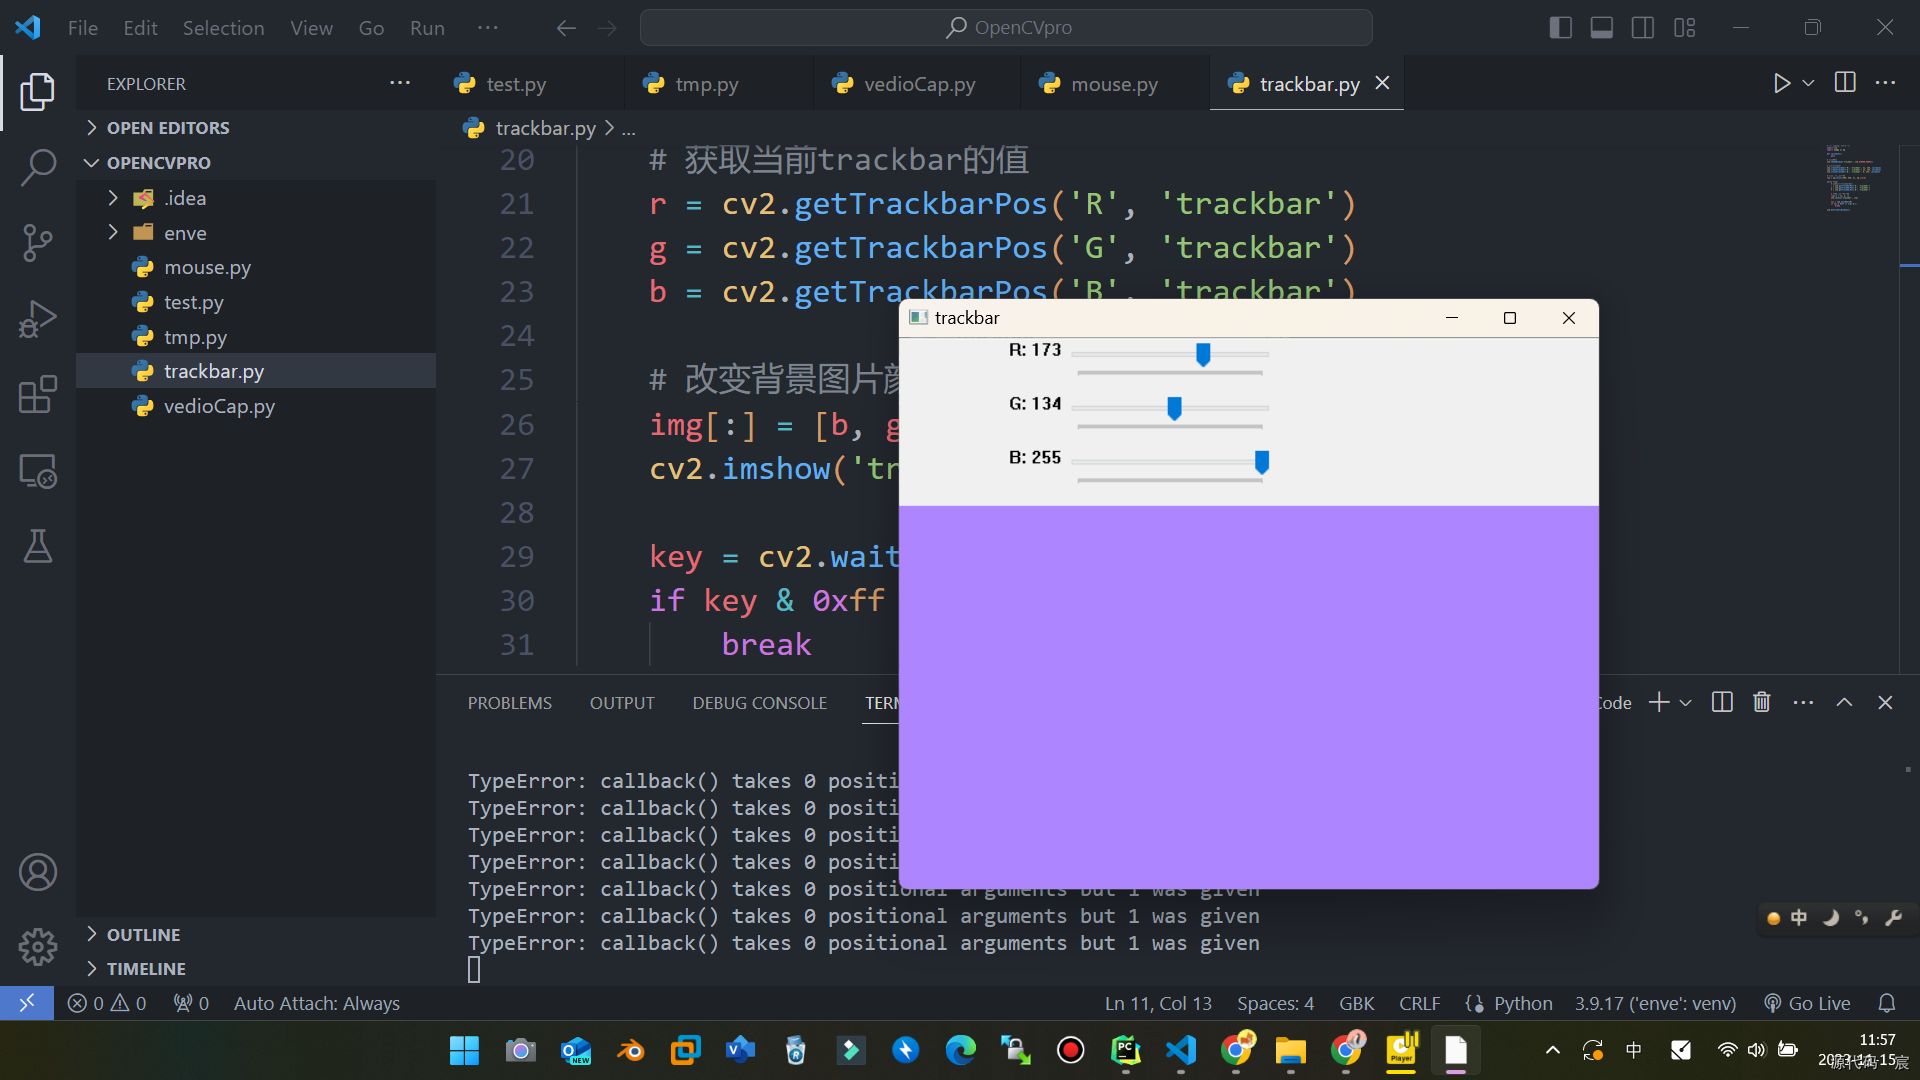Open Run and Debug view
This screenshot has height=1080, width=1920.
(38, 319)
